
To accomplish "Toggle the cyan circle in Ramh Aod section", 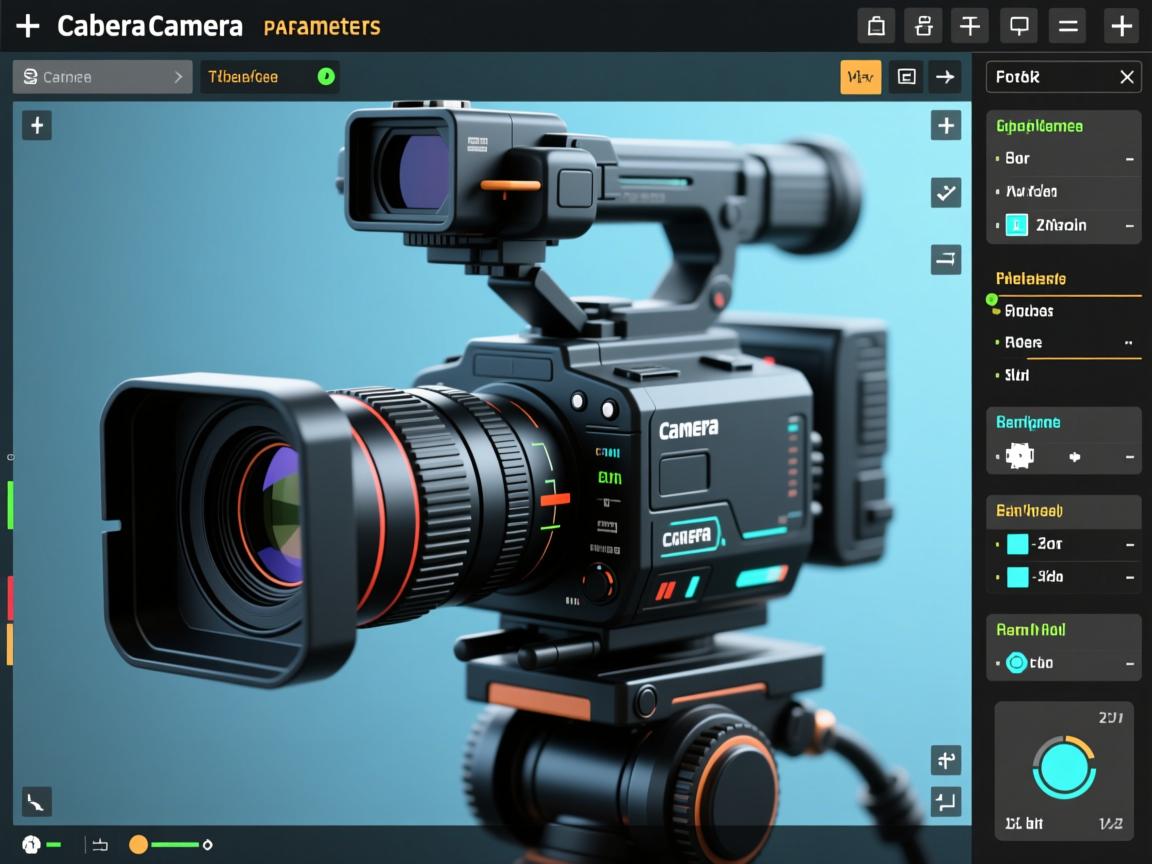I will coord(1016,662).
